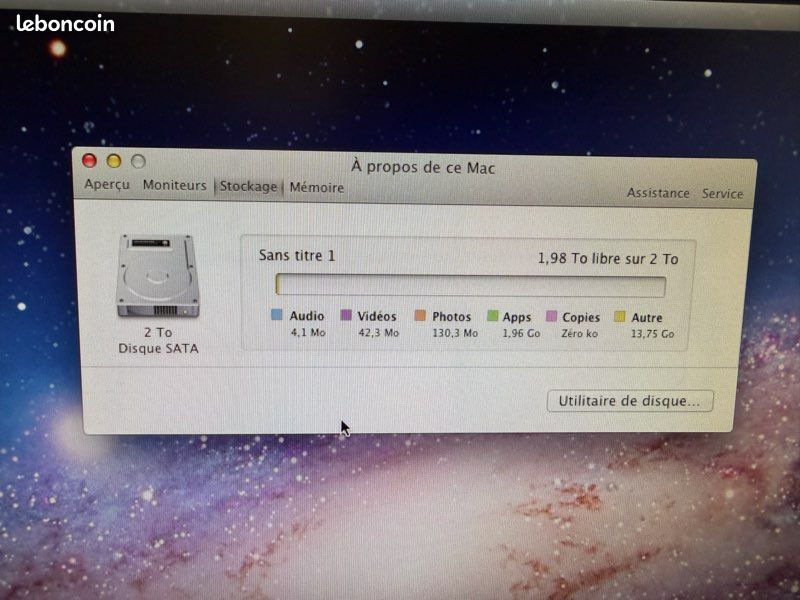Click the Autre legend label
Image resolution: width=800 pixels, height=600 pixels.
pos(647,318)
